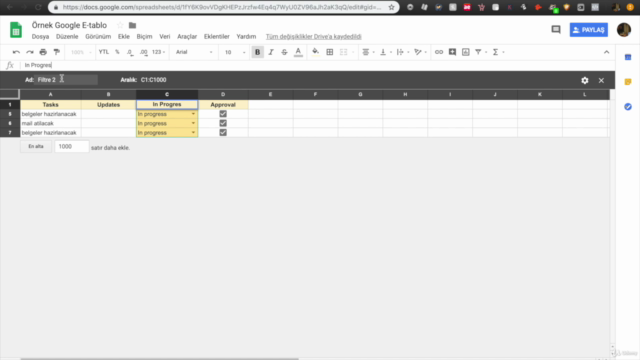Screen dimensions: 640x360
Task: Open the Arial font dropdown
Action: [x=194, y=52]
